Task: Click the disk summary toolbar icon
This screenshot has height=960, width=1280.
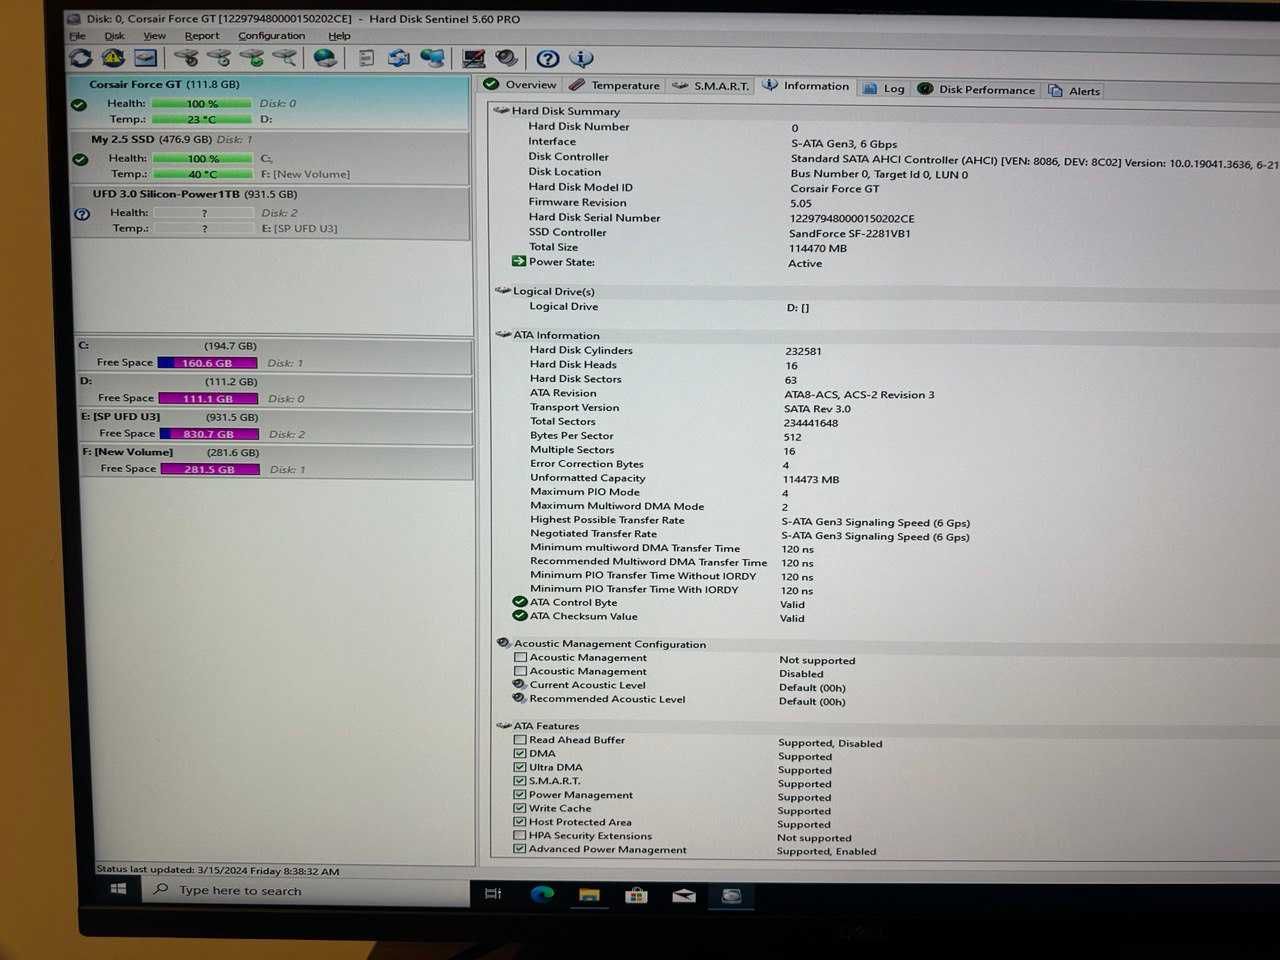Action: point(145,59)
